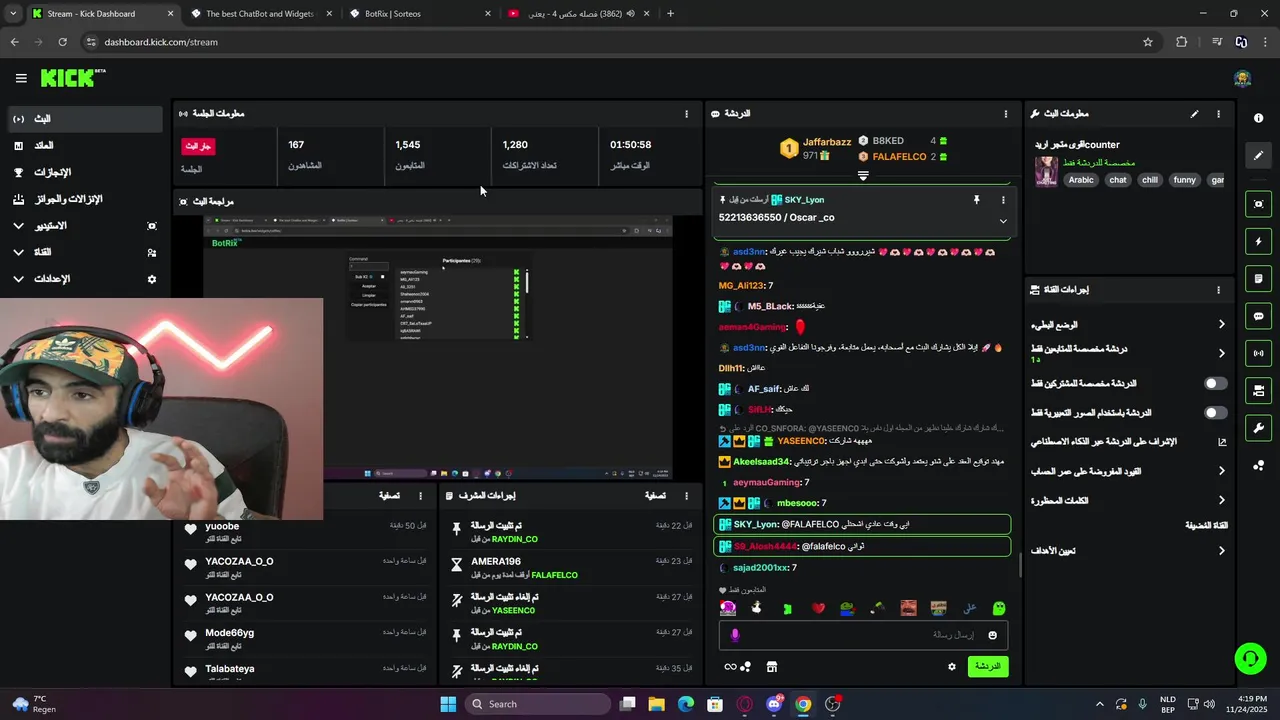Click the funny stream tag
This screenshot has height=720, width=1280.
1185,180
